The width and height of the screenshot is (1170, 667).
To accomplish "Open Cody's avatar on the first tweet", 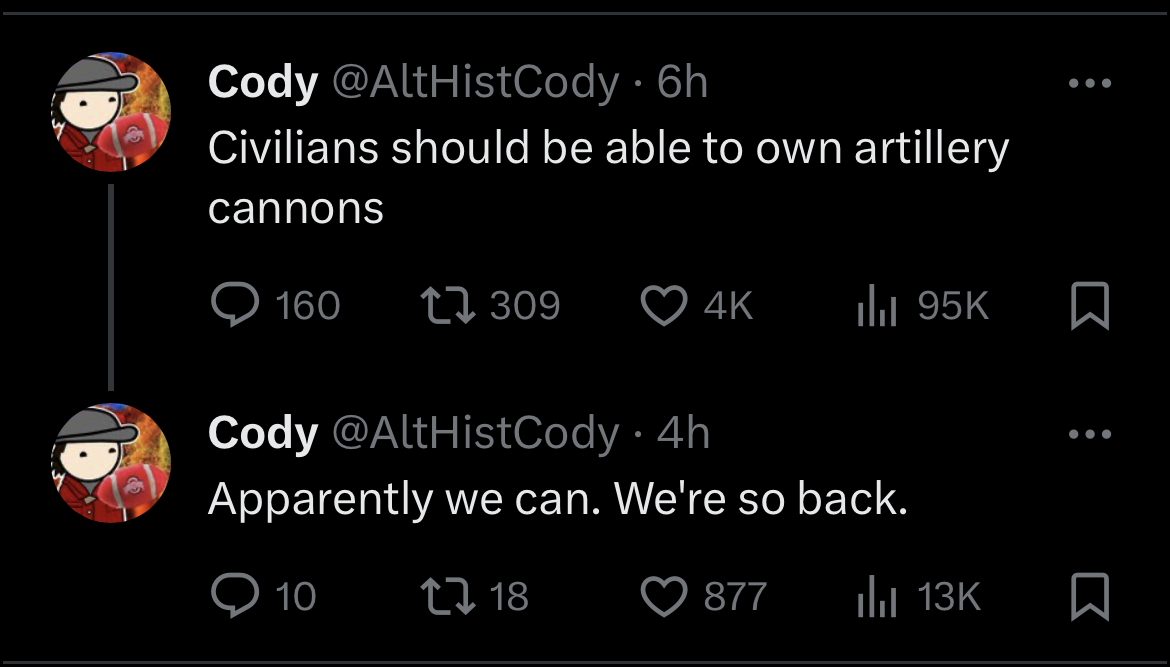I will [x=111, y=112].
